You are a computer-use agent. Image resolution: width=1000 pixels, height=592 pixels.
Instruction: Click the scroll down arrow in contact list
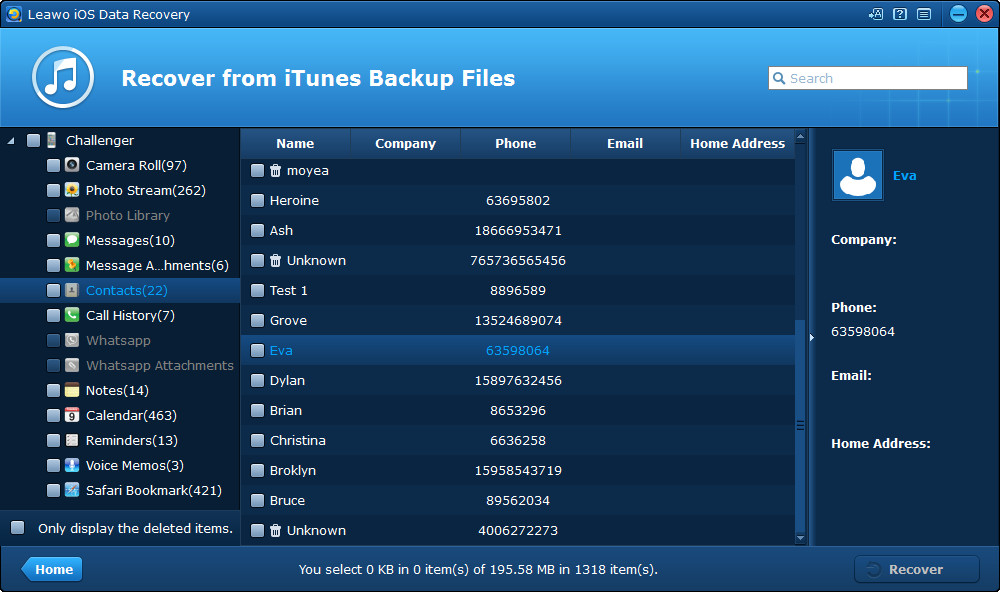(x=800, y=538)
